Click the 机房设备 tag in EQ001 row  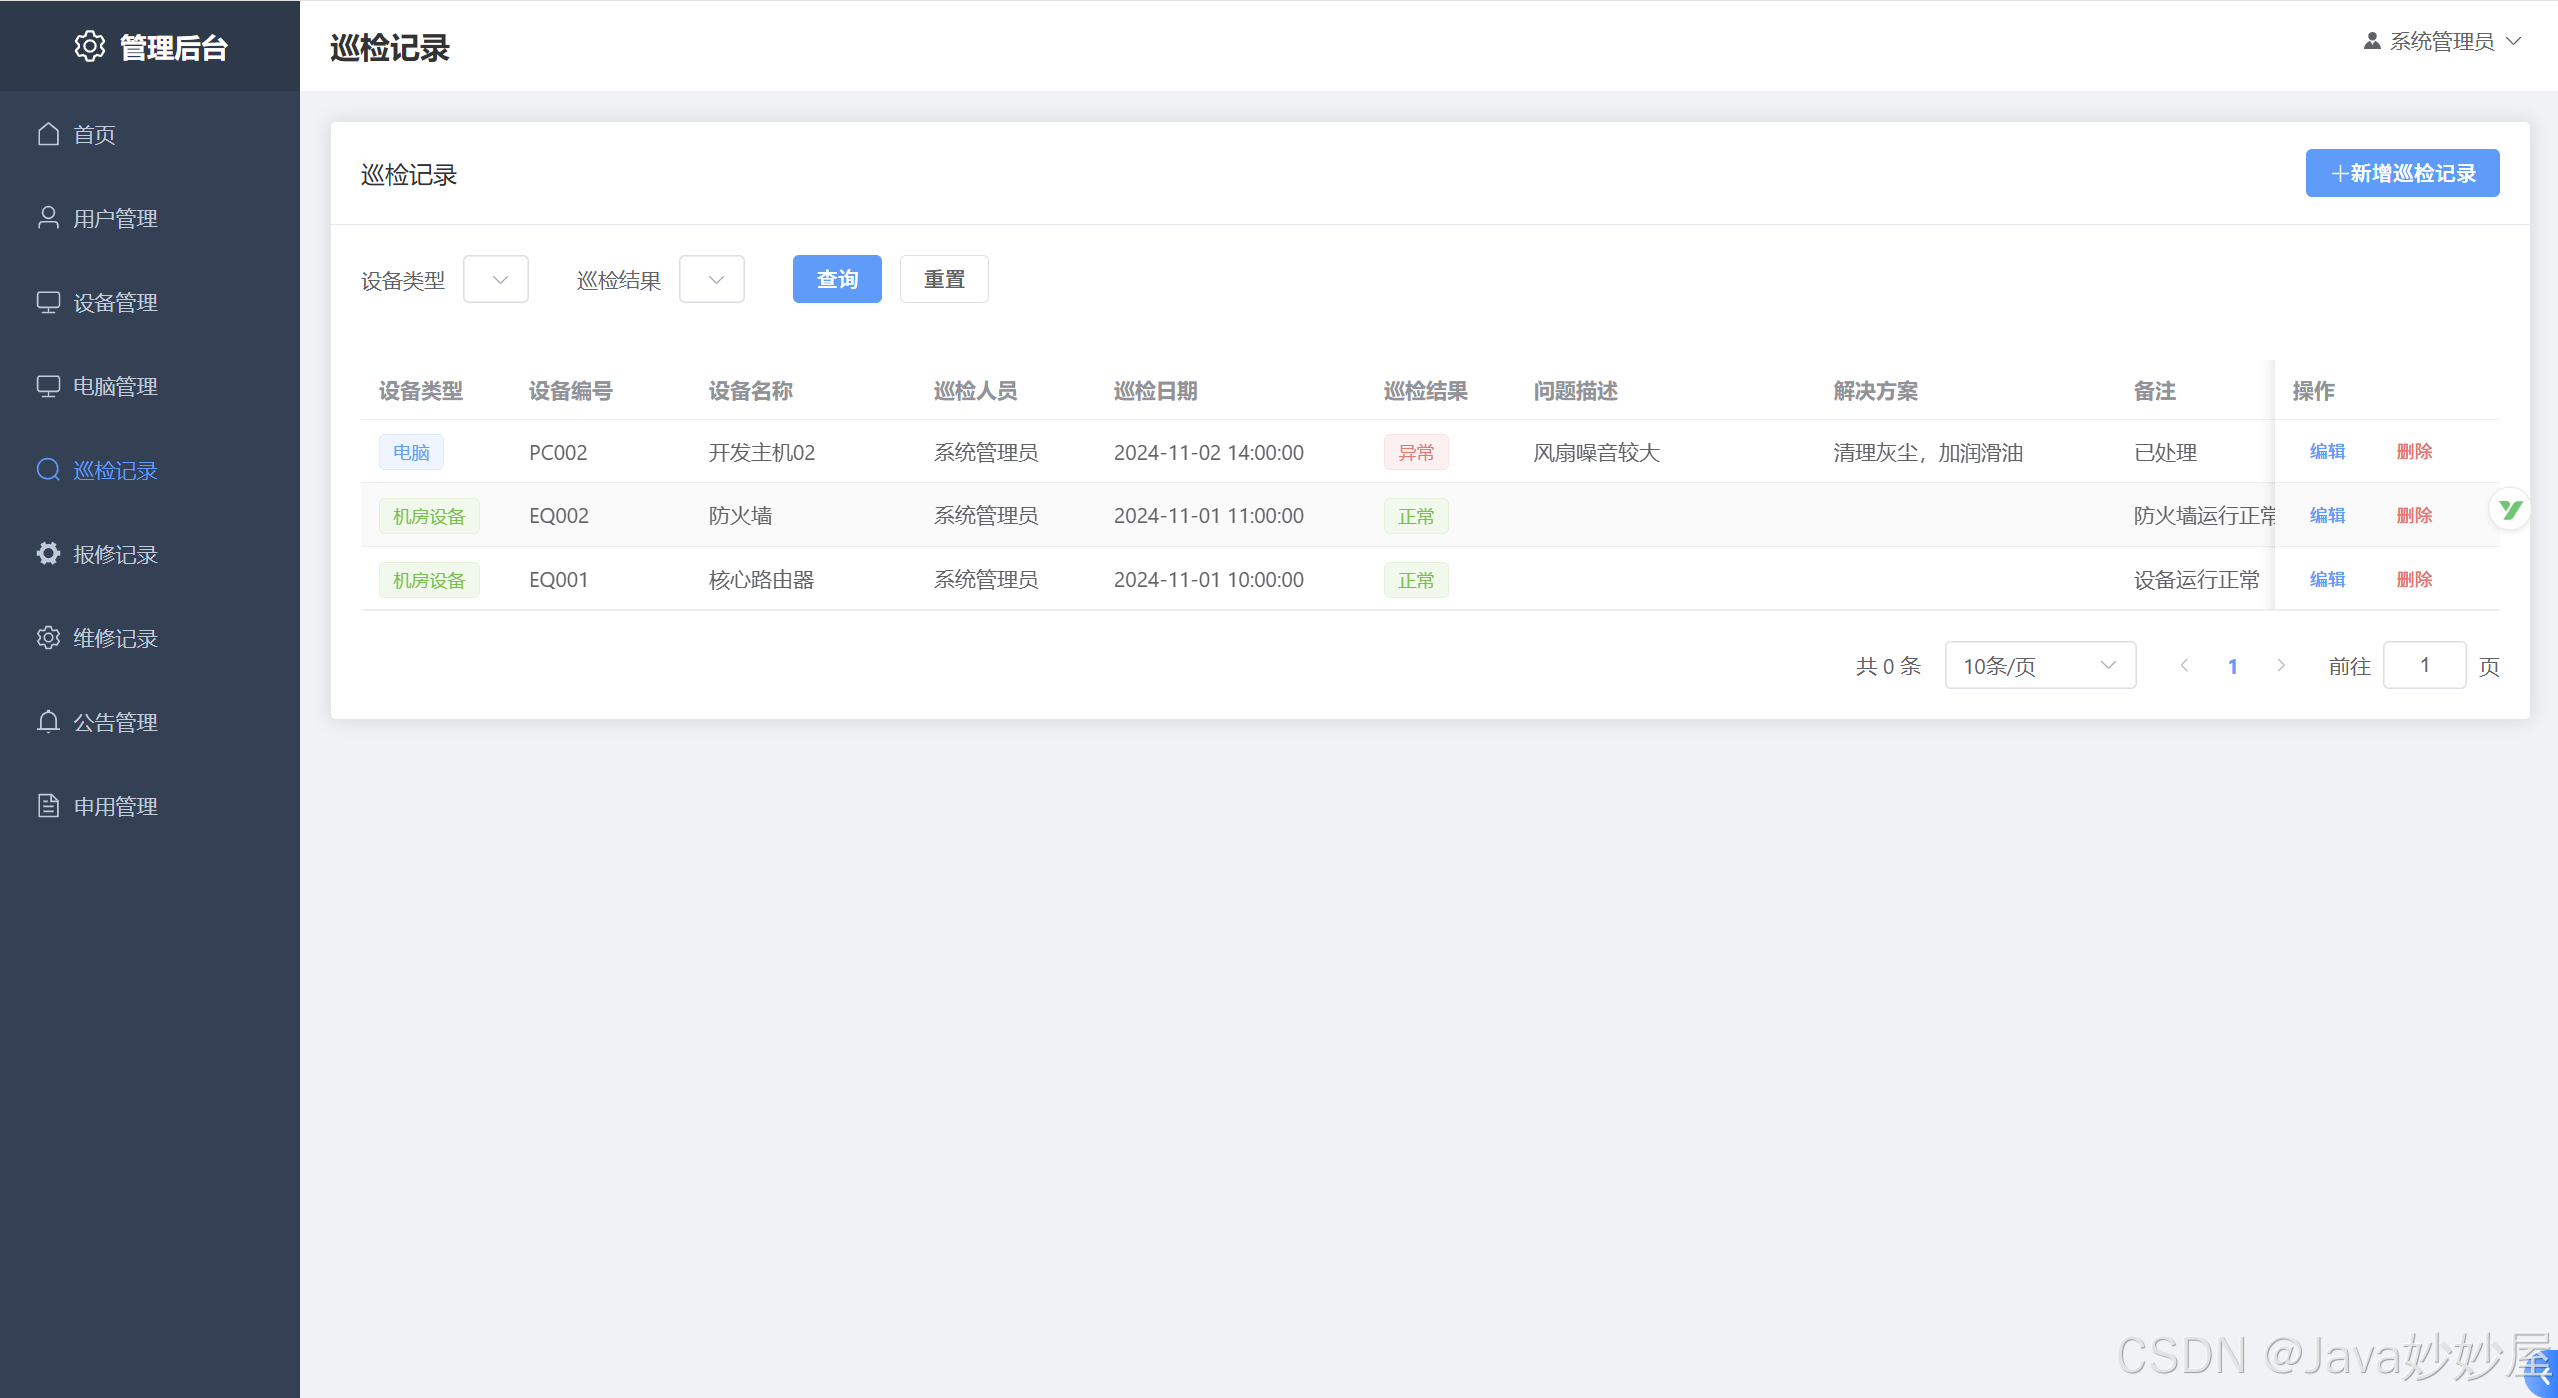(x=429, y=580)
